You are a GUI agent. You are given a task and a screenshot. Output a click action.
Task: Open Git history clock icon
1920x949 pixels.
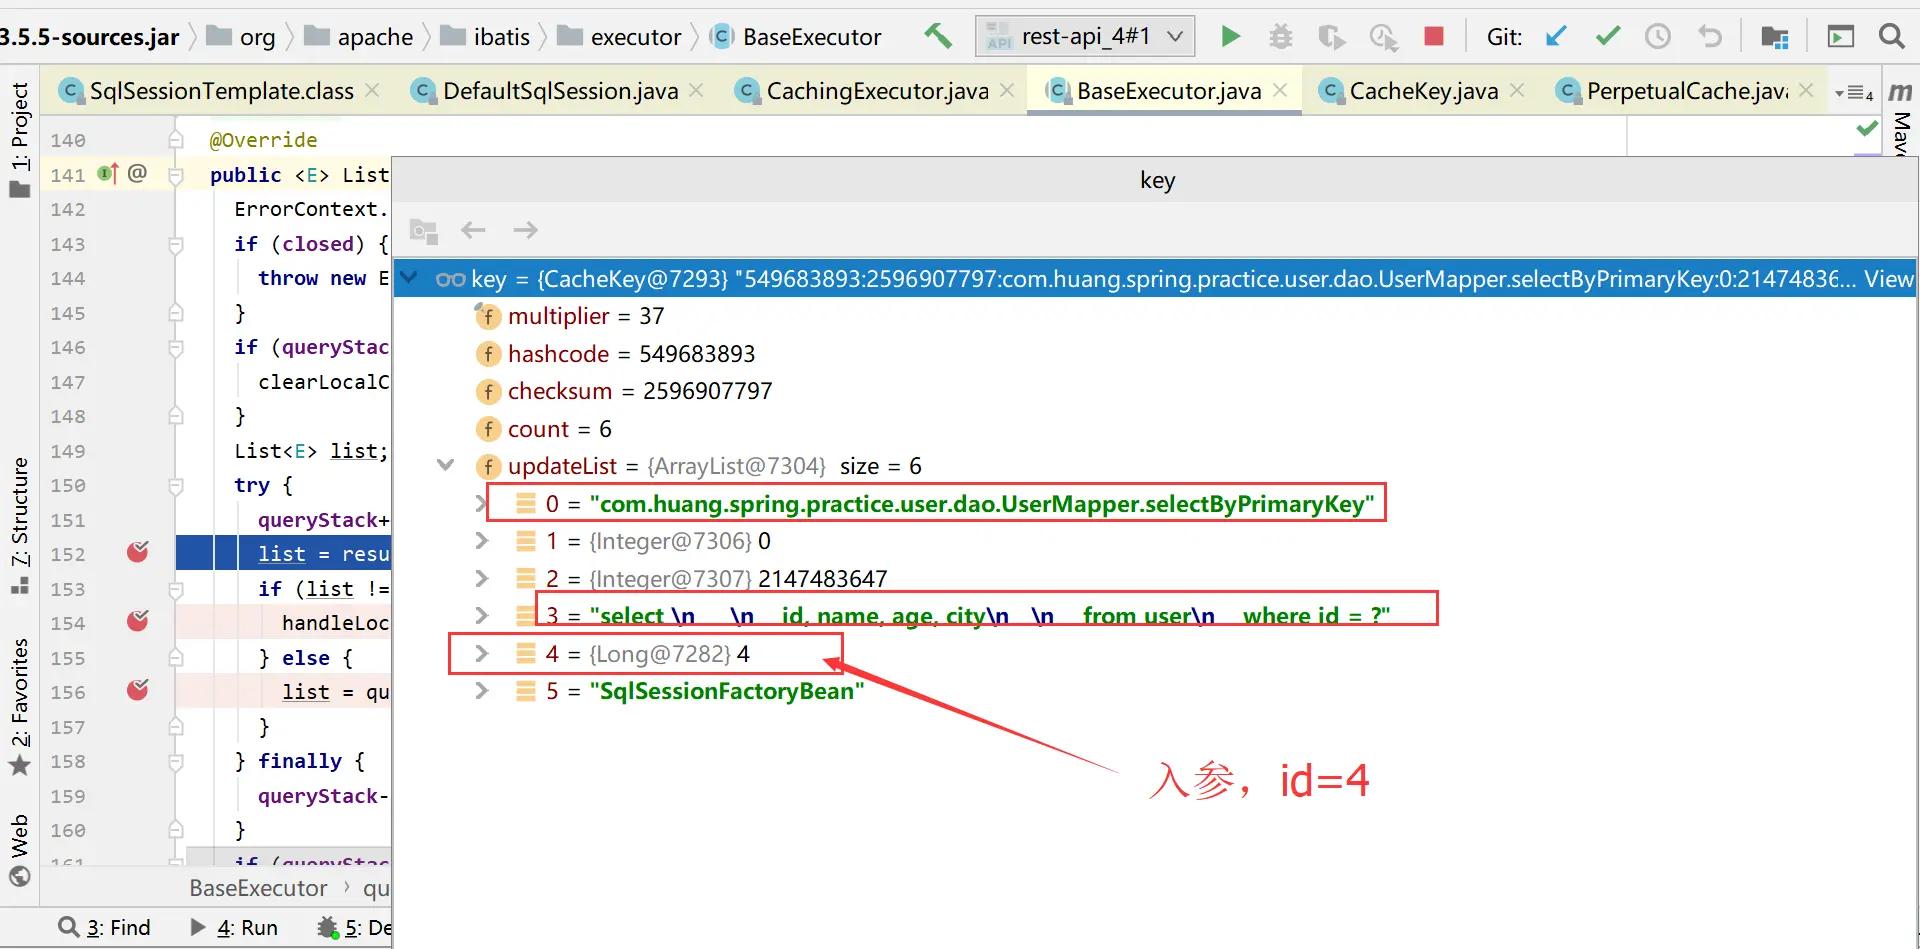click(x=1658, y=37)
